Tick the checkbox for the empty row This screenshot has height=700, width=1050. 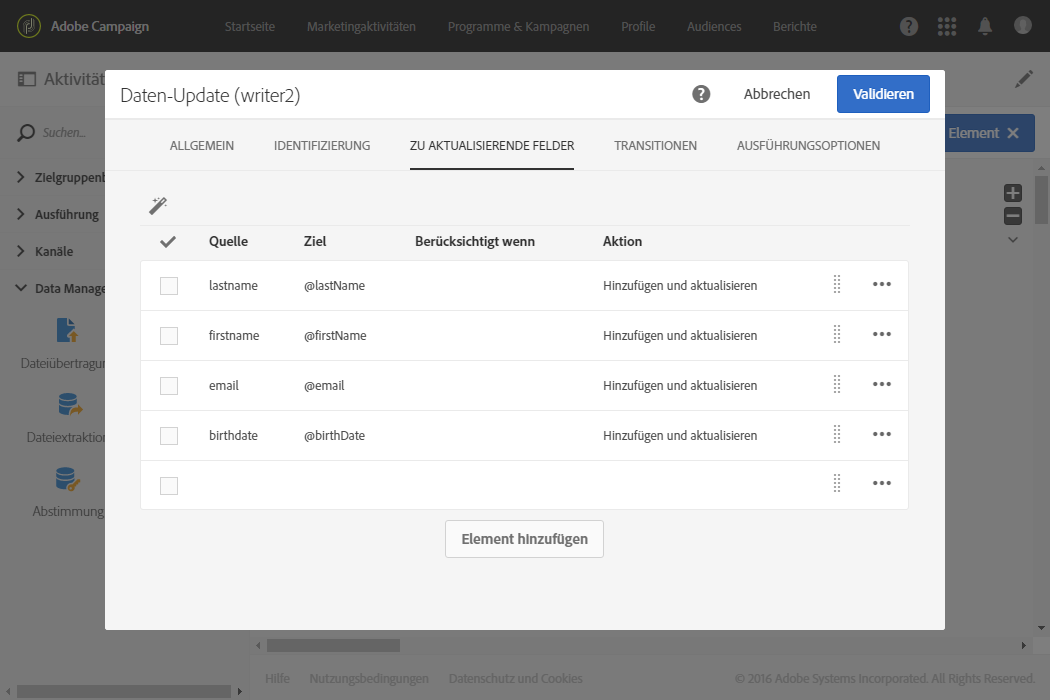click(169, 486)
